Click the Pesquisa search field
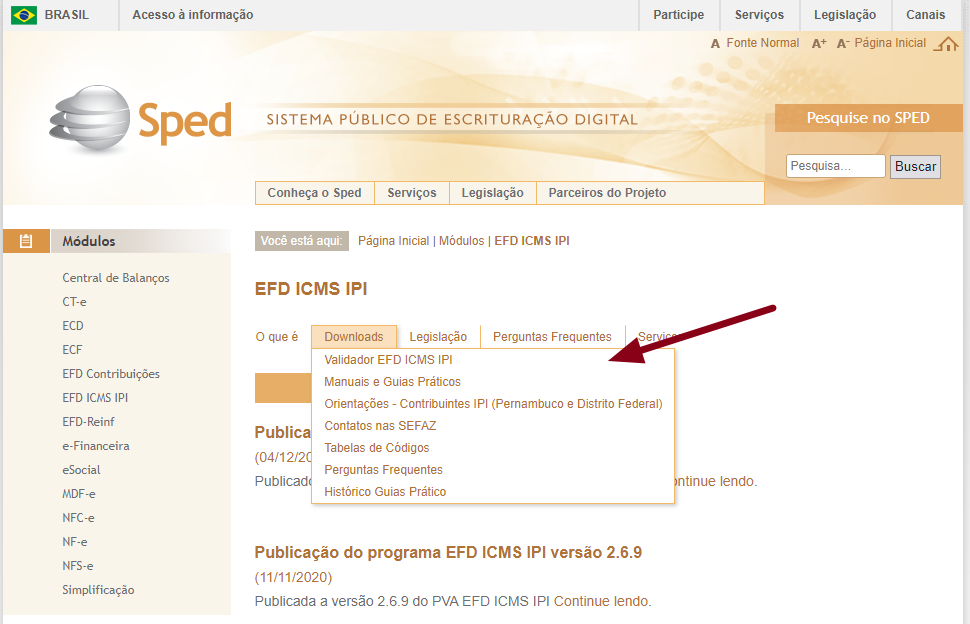The image size is (970, 624). click(x=835, y=166)
